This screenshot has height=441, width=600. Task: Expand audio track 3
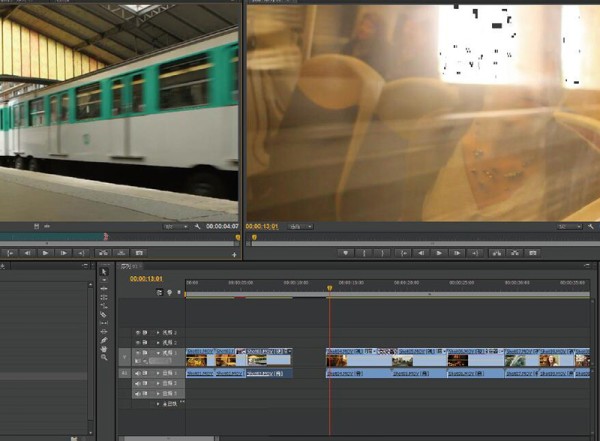tap(158, 394)
